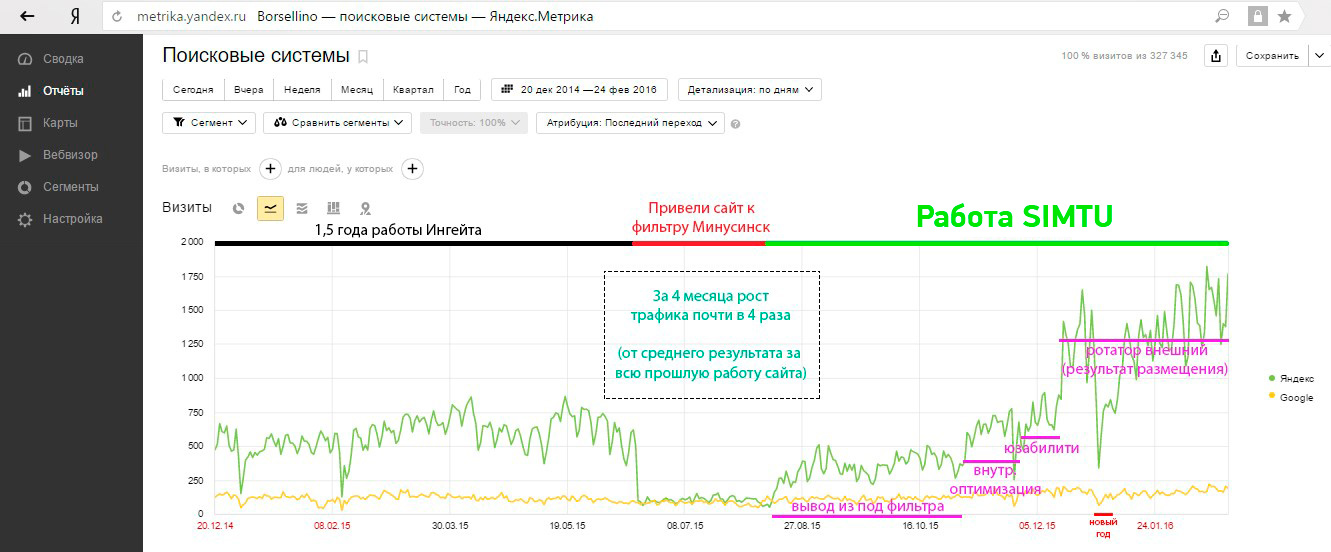
Task: Open Настройка in the sidebar
Action: pos(72,219)
